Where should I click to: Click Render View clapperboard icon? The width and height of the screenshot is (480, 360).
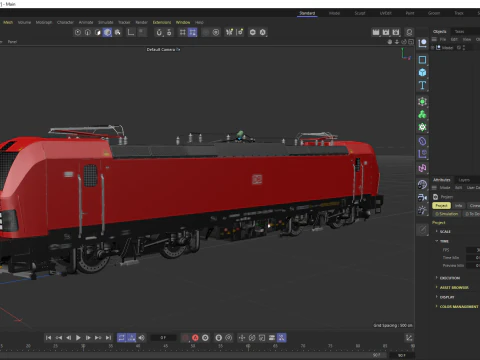tap(376, 32)
